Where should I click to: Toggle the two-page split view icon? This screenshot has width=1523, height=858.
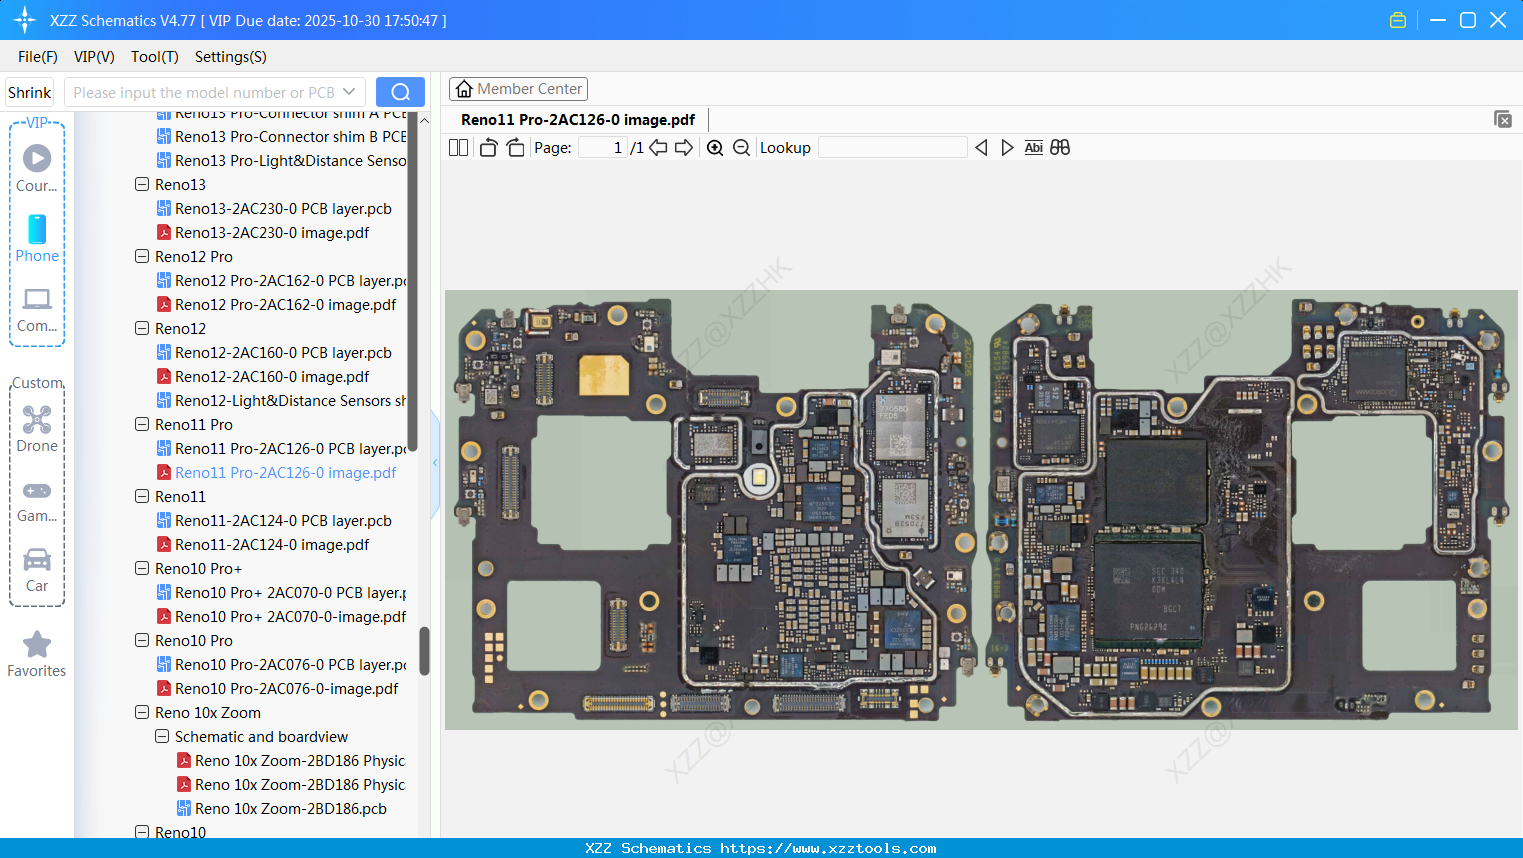click(458, 148)
